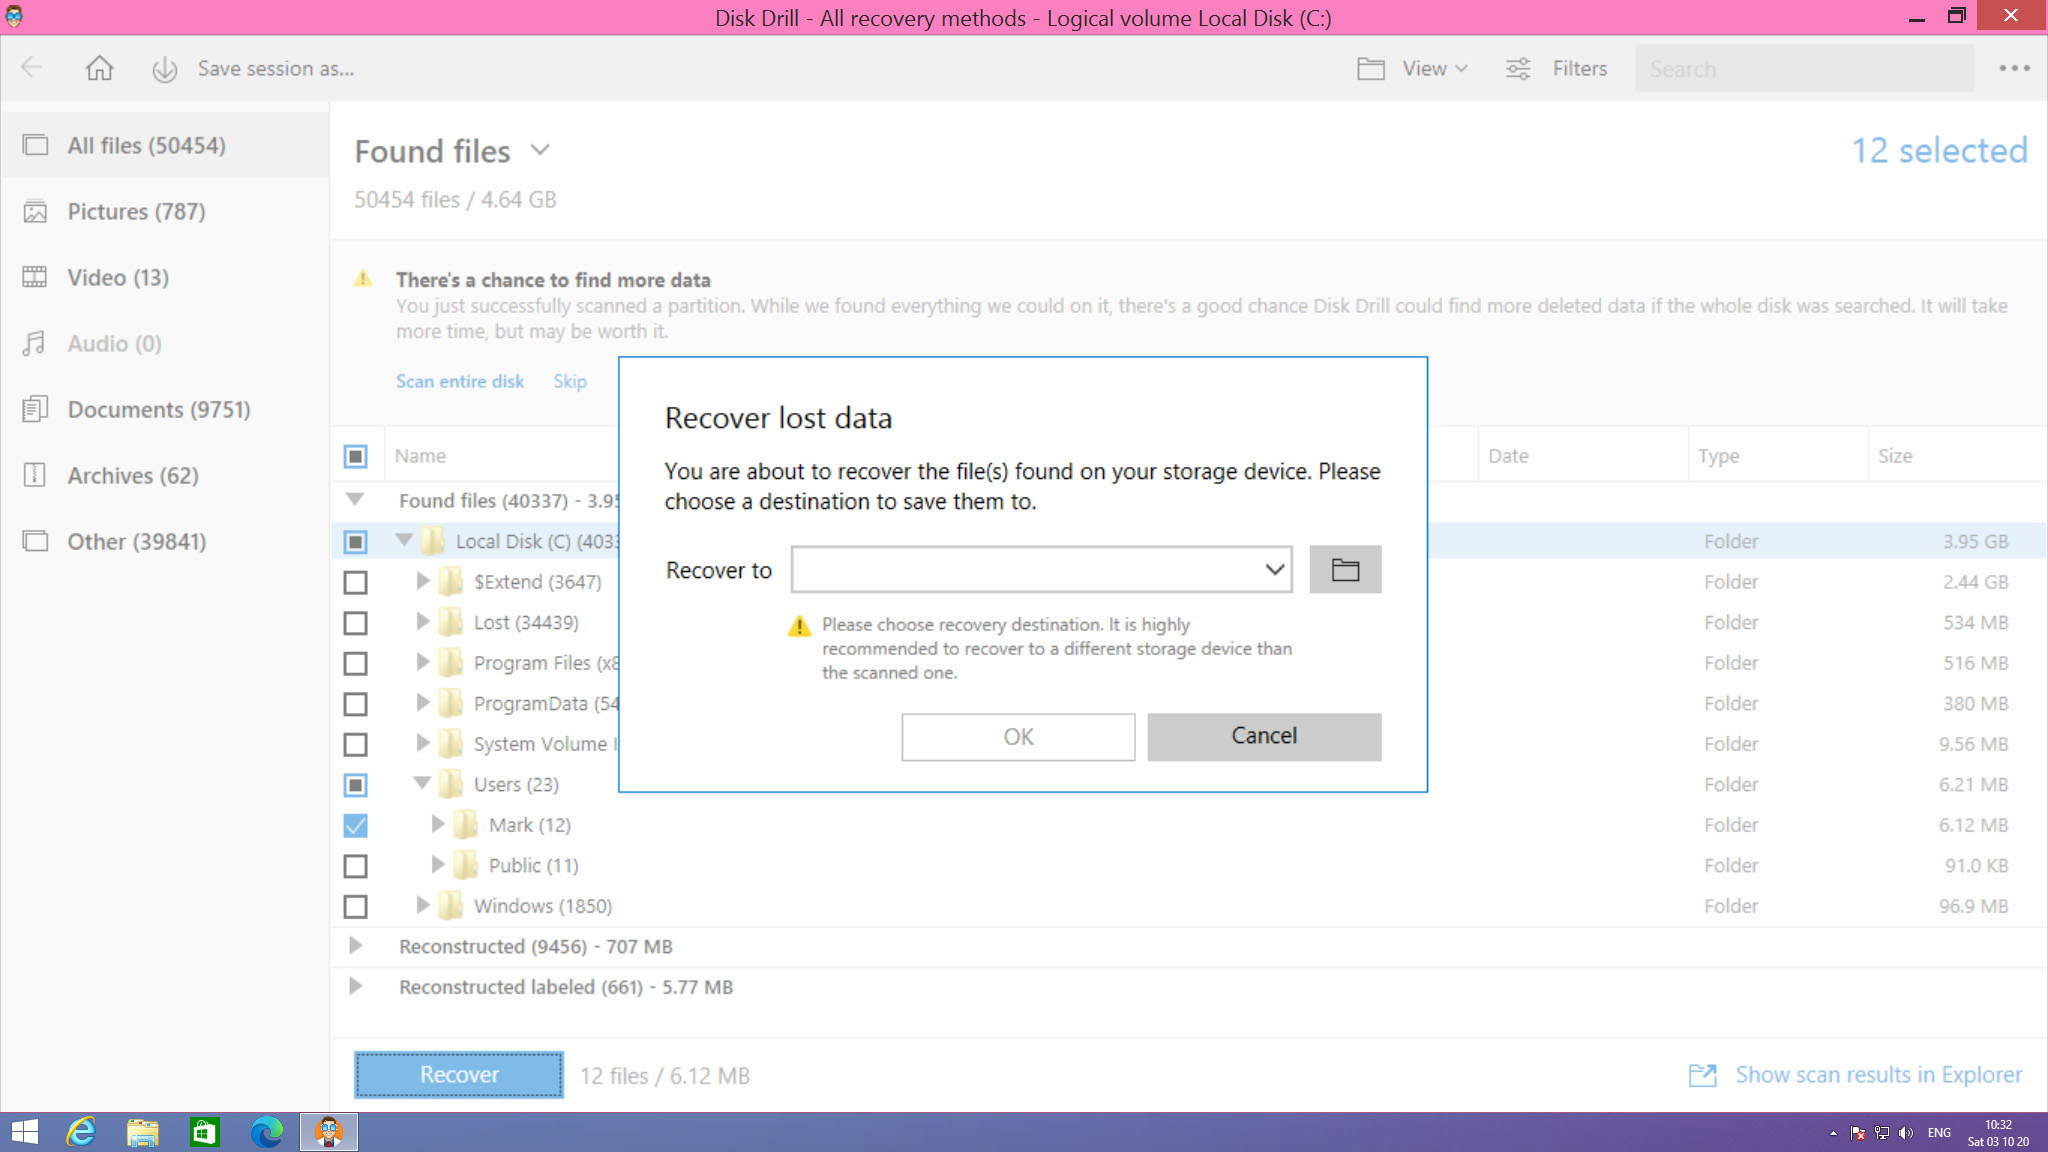
Task: Uncheck the Mark folder checkbox
Action: 355,825
